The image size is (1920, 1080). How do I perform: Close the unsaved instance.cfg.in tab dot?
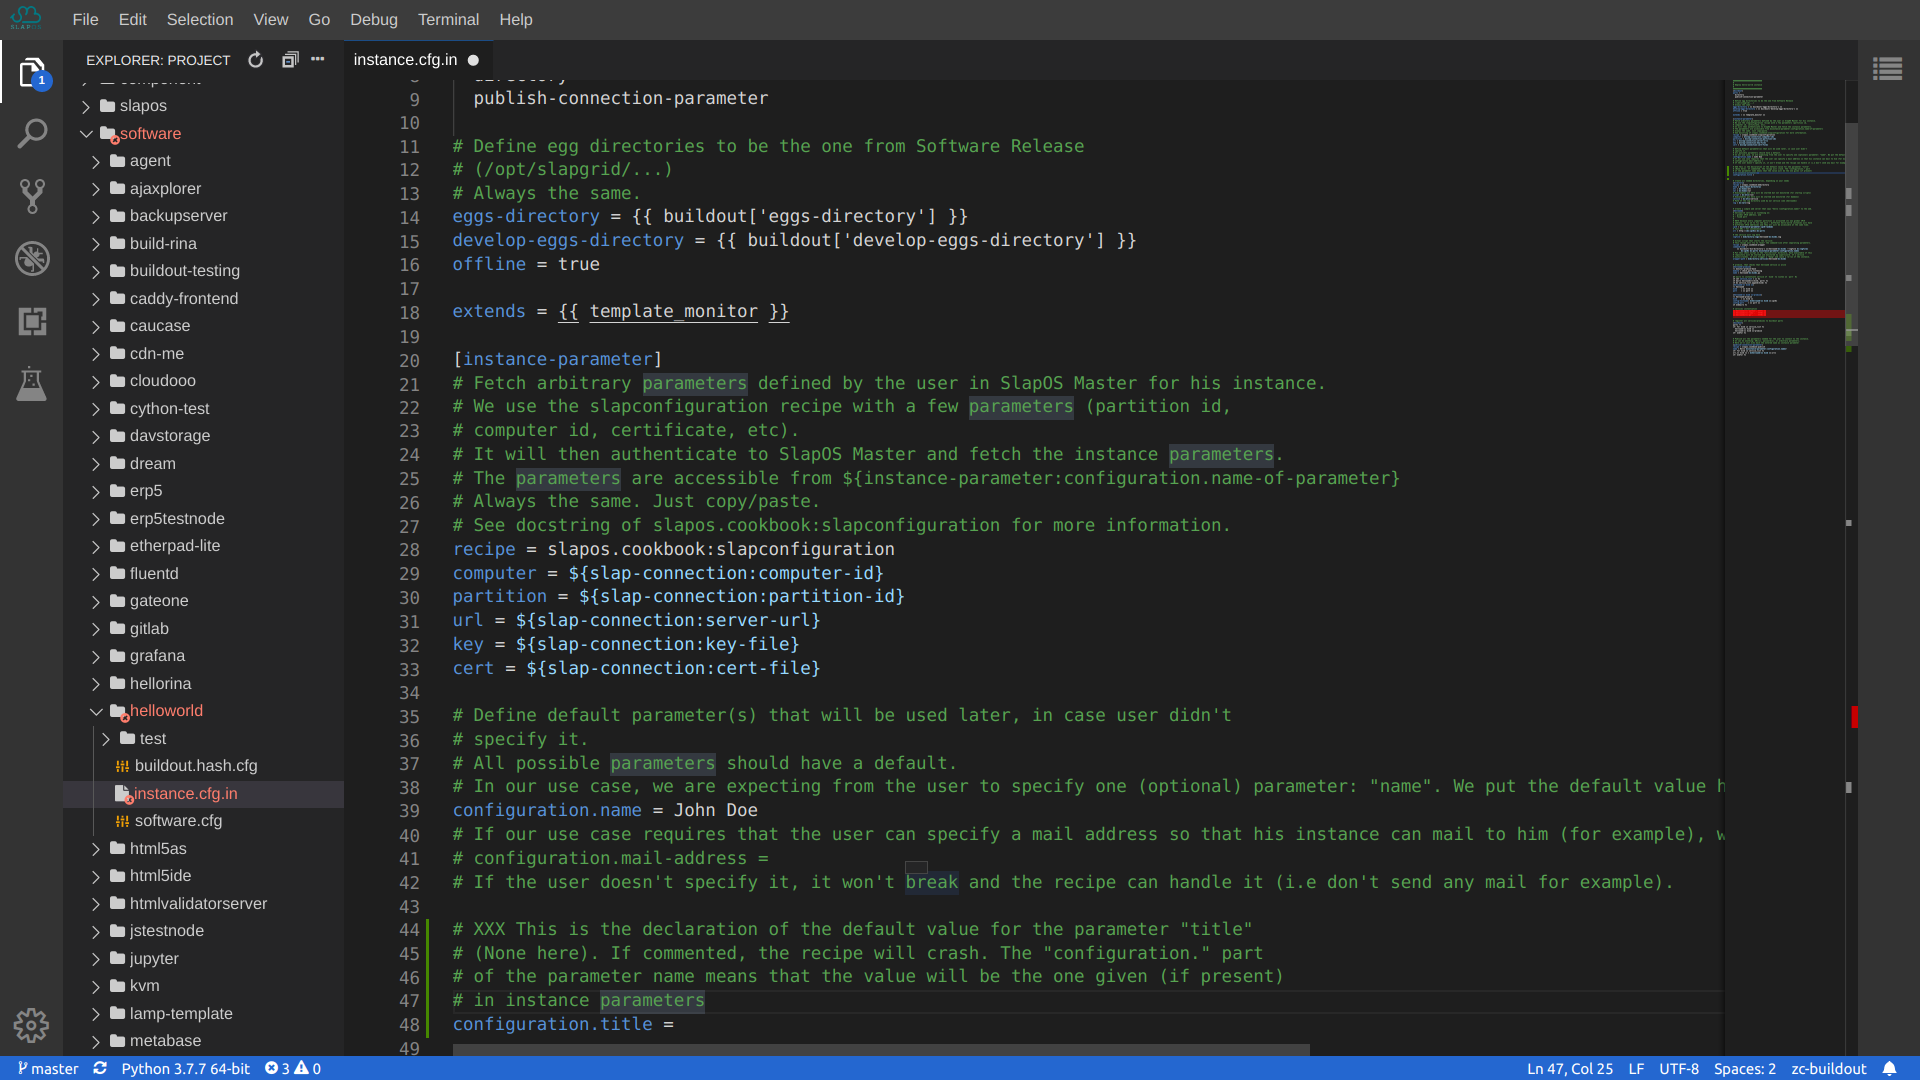[473, 60]
